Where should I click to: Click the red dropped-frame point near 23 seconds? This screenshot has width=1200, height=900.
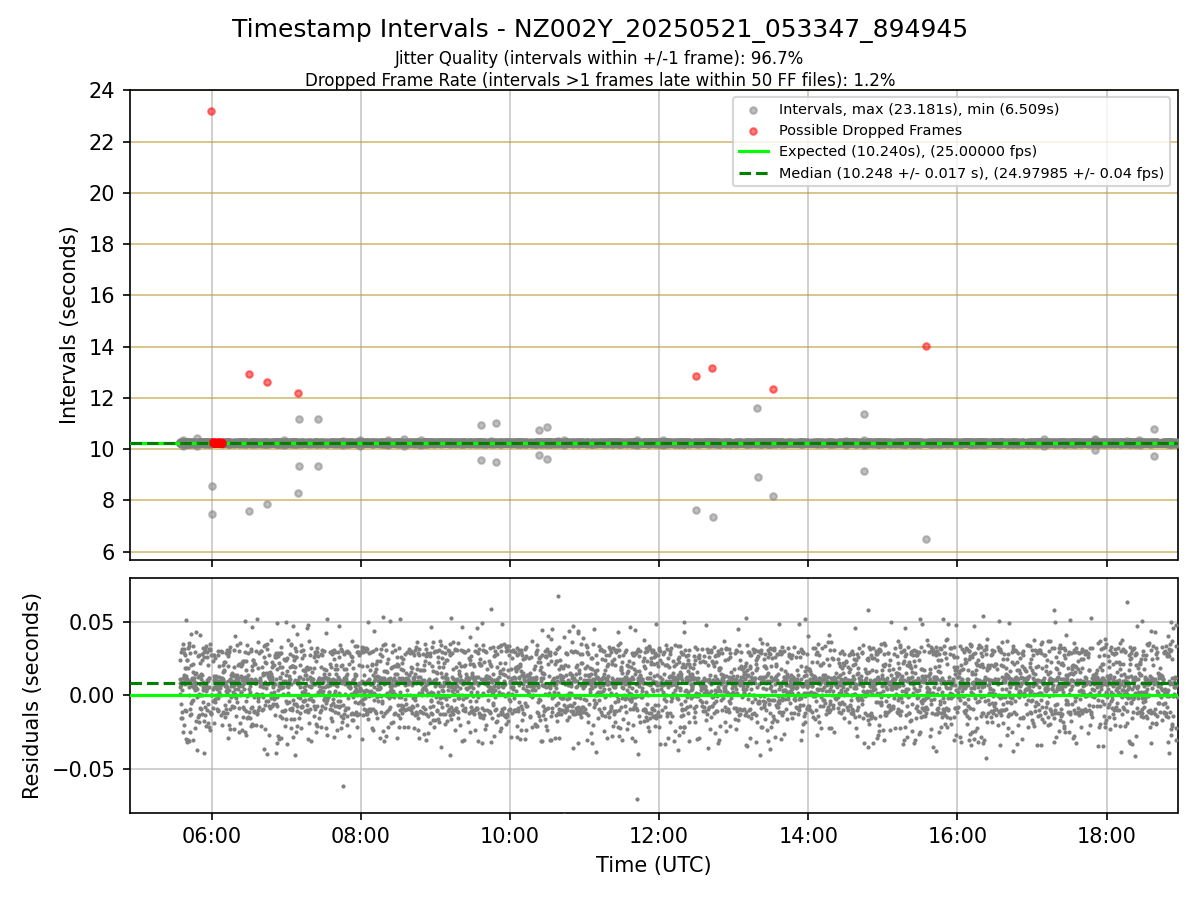[x=211, y=111]
